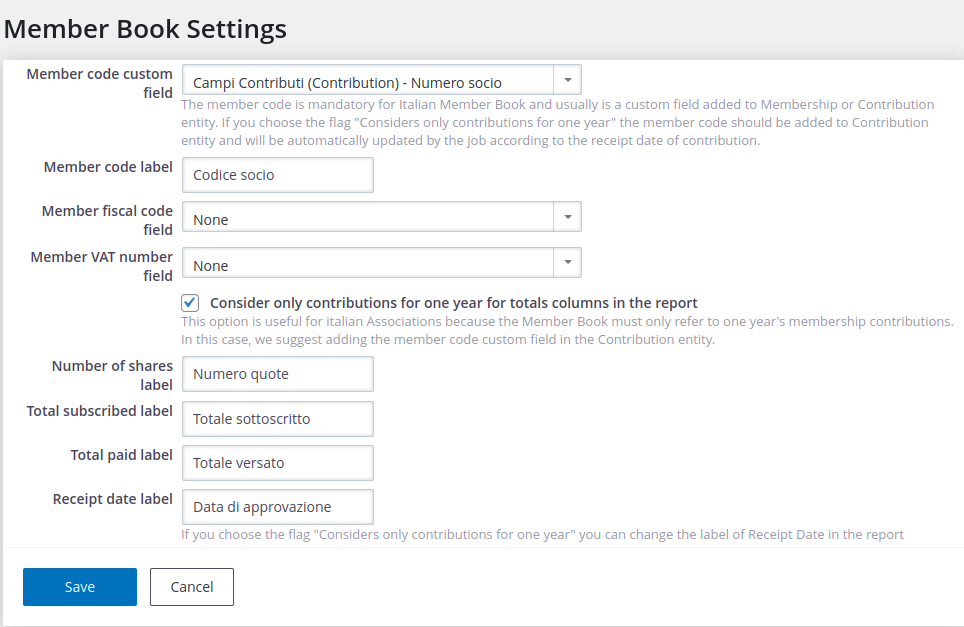Click the Total subscribed label caption
Screen dimensions: 964x627
tap(100, 411)
